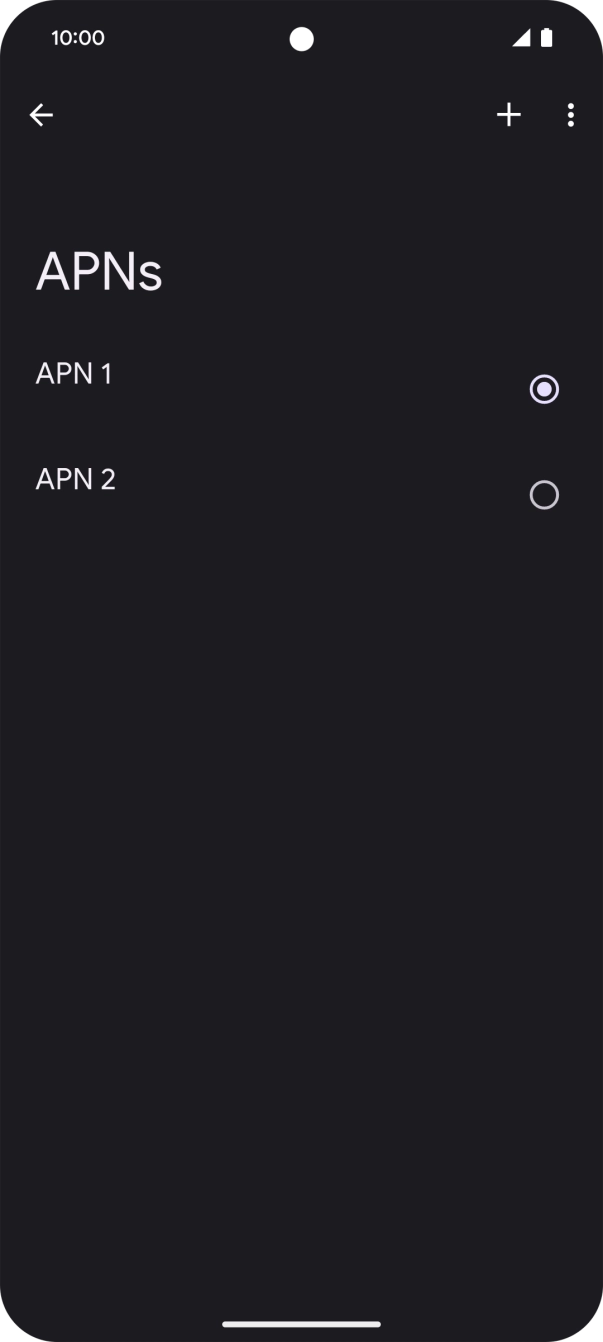Viewport: 603px width, 1342px height.
Task: Expand the overflow menu for APN actions
Action: coord(570,114)
